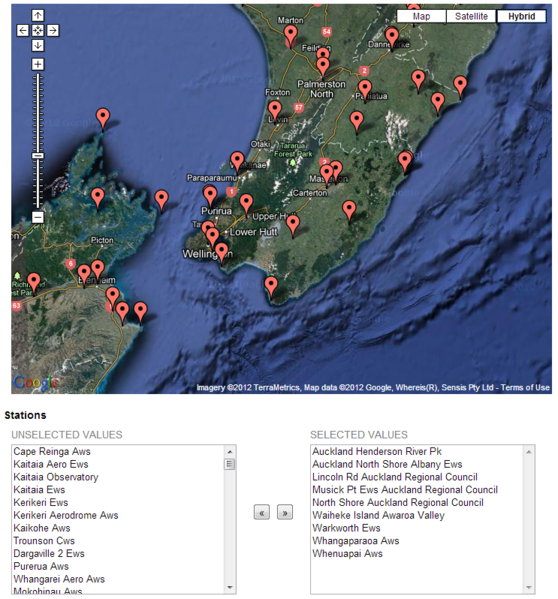Pan the map right with arrow button

53,31
